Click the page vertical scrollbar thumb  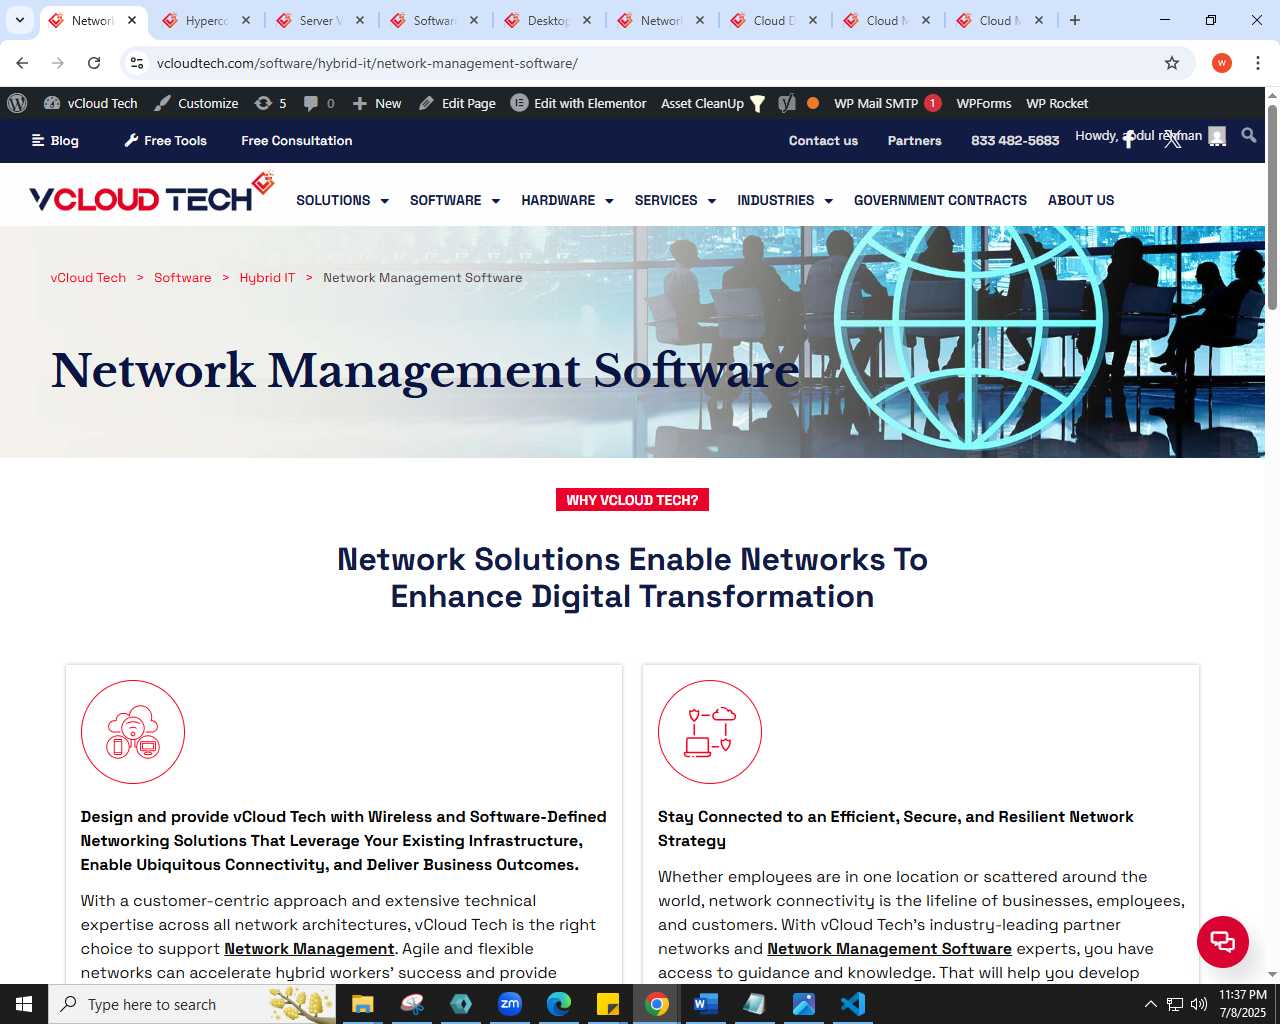[1272, 207]
